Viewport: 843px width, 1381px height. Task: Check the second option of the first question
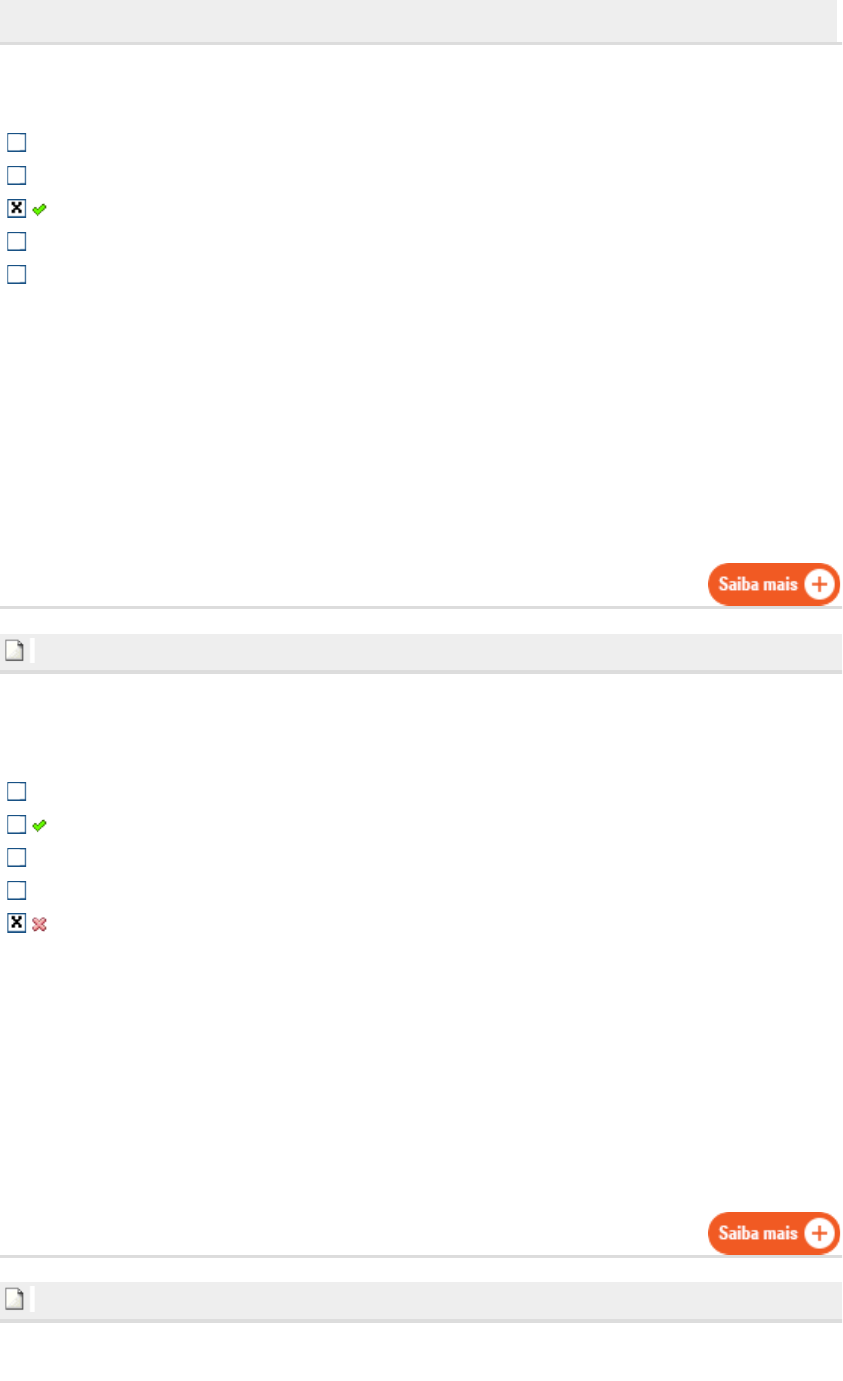pos(16,175)
